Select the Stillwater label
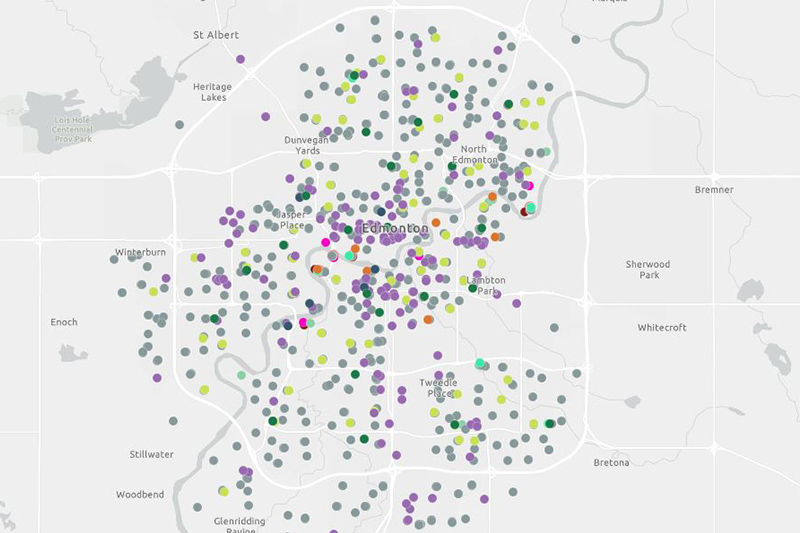This screenshot has width=800, height=533. coord(151,454)
